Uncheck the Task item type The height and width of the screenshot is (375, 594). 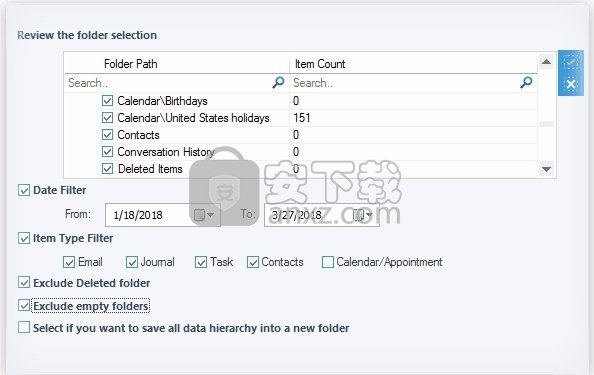point(201,262)
